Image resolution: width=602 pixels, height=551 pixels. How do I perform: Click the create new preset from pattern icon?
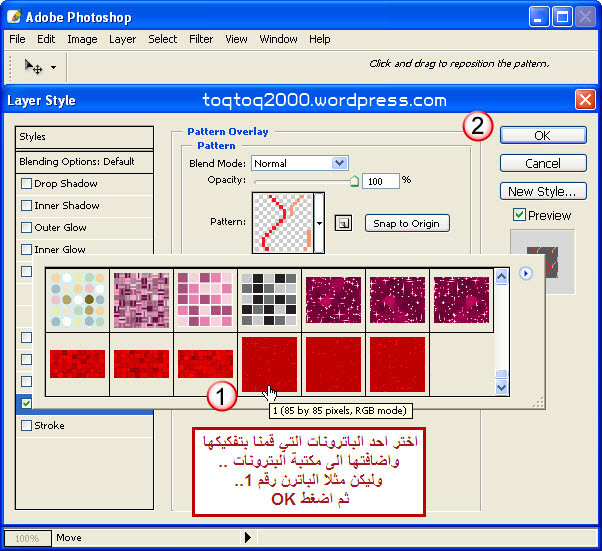point(342,223)
